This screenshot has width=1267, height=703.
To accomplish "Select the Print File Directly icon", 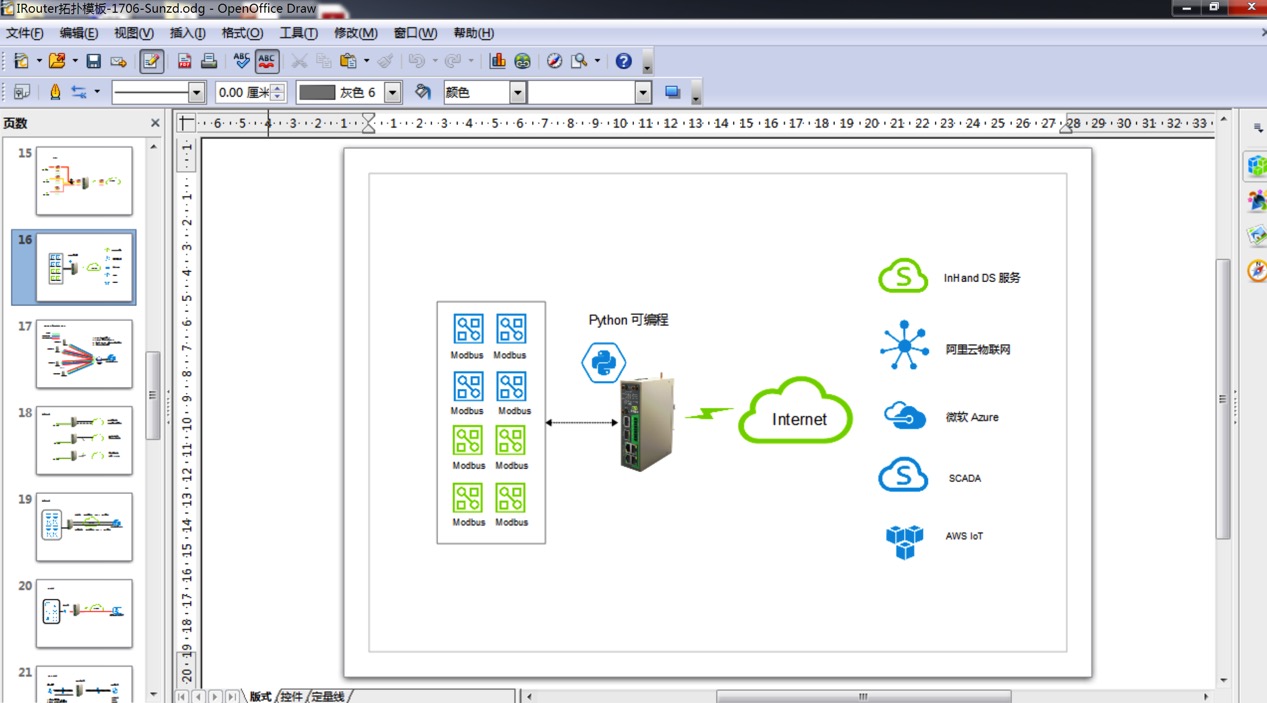I will pos(208,61).
